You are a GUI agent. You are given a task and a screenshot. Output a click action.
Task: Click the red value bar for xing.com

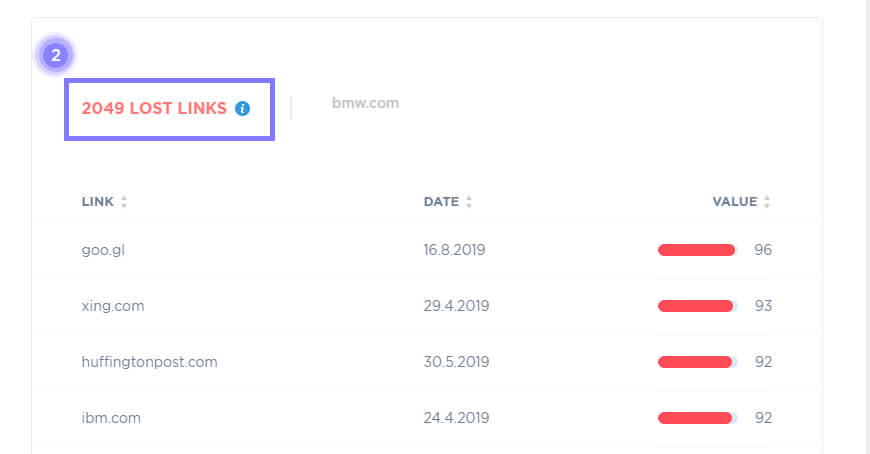pos(697,306)
